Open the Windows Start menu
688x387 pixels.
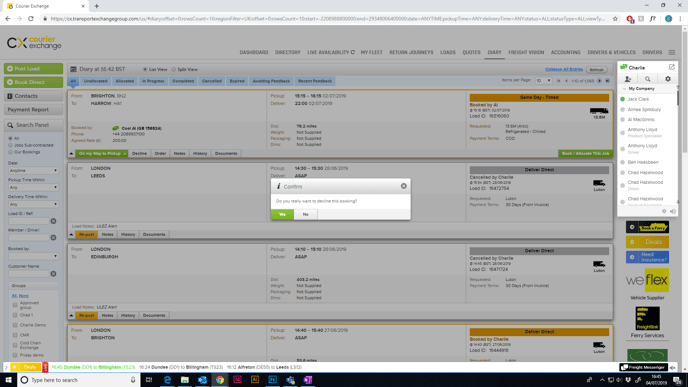[x=8, y=380]
